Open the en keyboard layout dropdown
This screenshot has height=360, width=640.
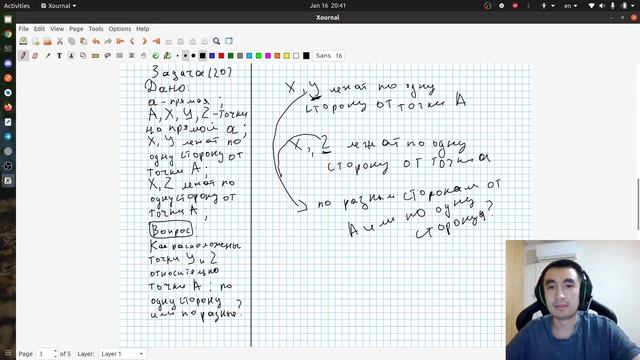pos(571,6)
